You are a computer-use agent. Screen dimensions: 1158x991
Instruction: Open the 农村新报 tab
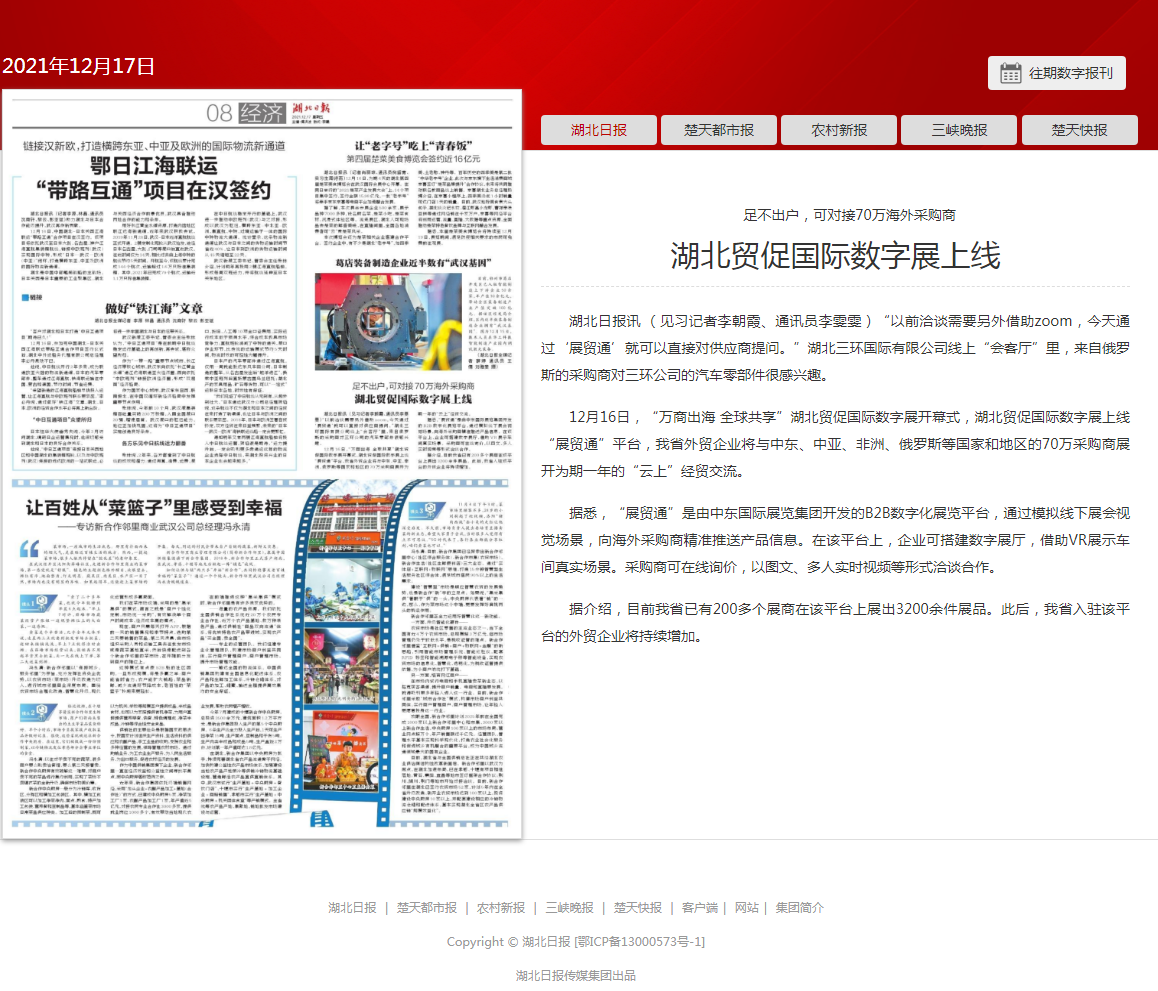(x=839, y=130)
